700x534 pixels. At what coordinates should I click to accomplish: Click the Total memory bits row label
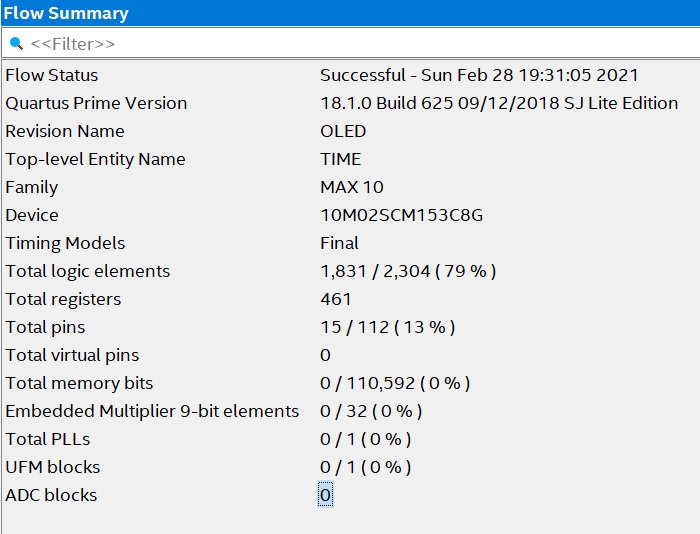79,383
